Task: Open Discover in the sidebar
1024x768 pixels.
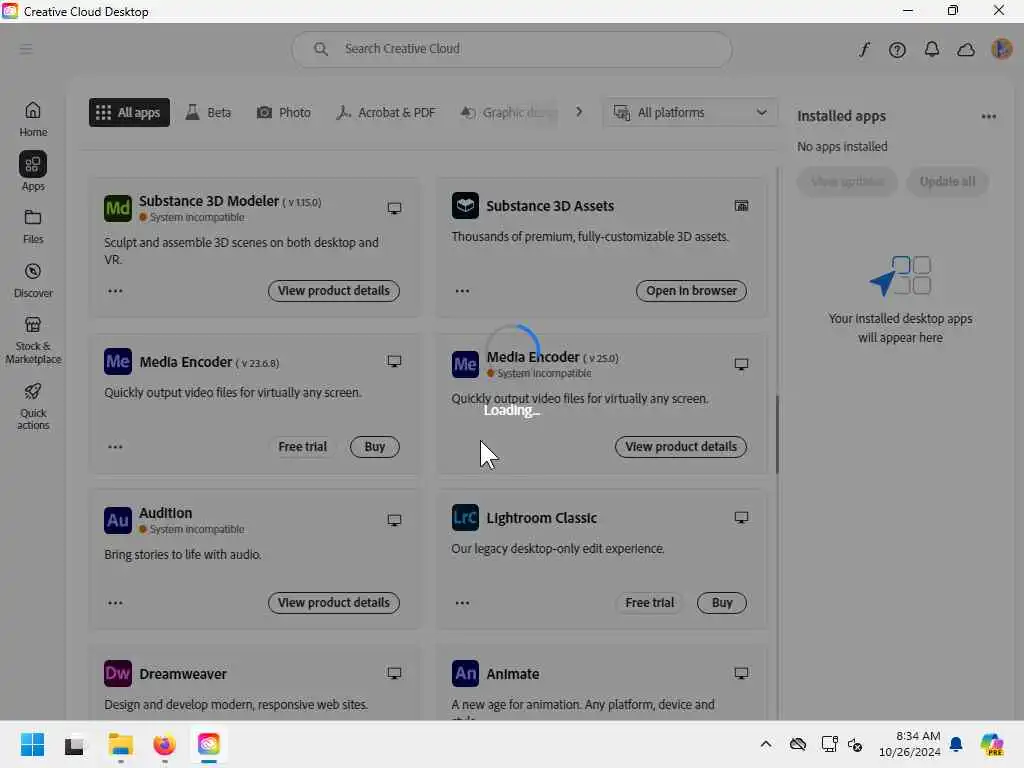Action: [x=33, y=280]
